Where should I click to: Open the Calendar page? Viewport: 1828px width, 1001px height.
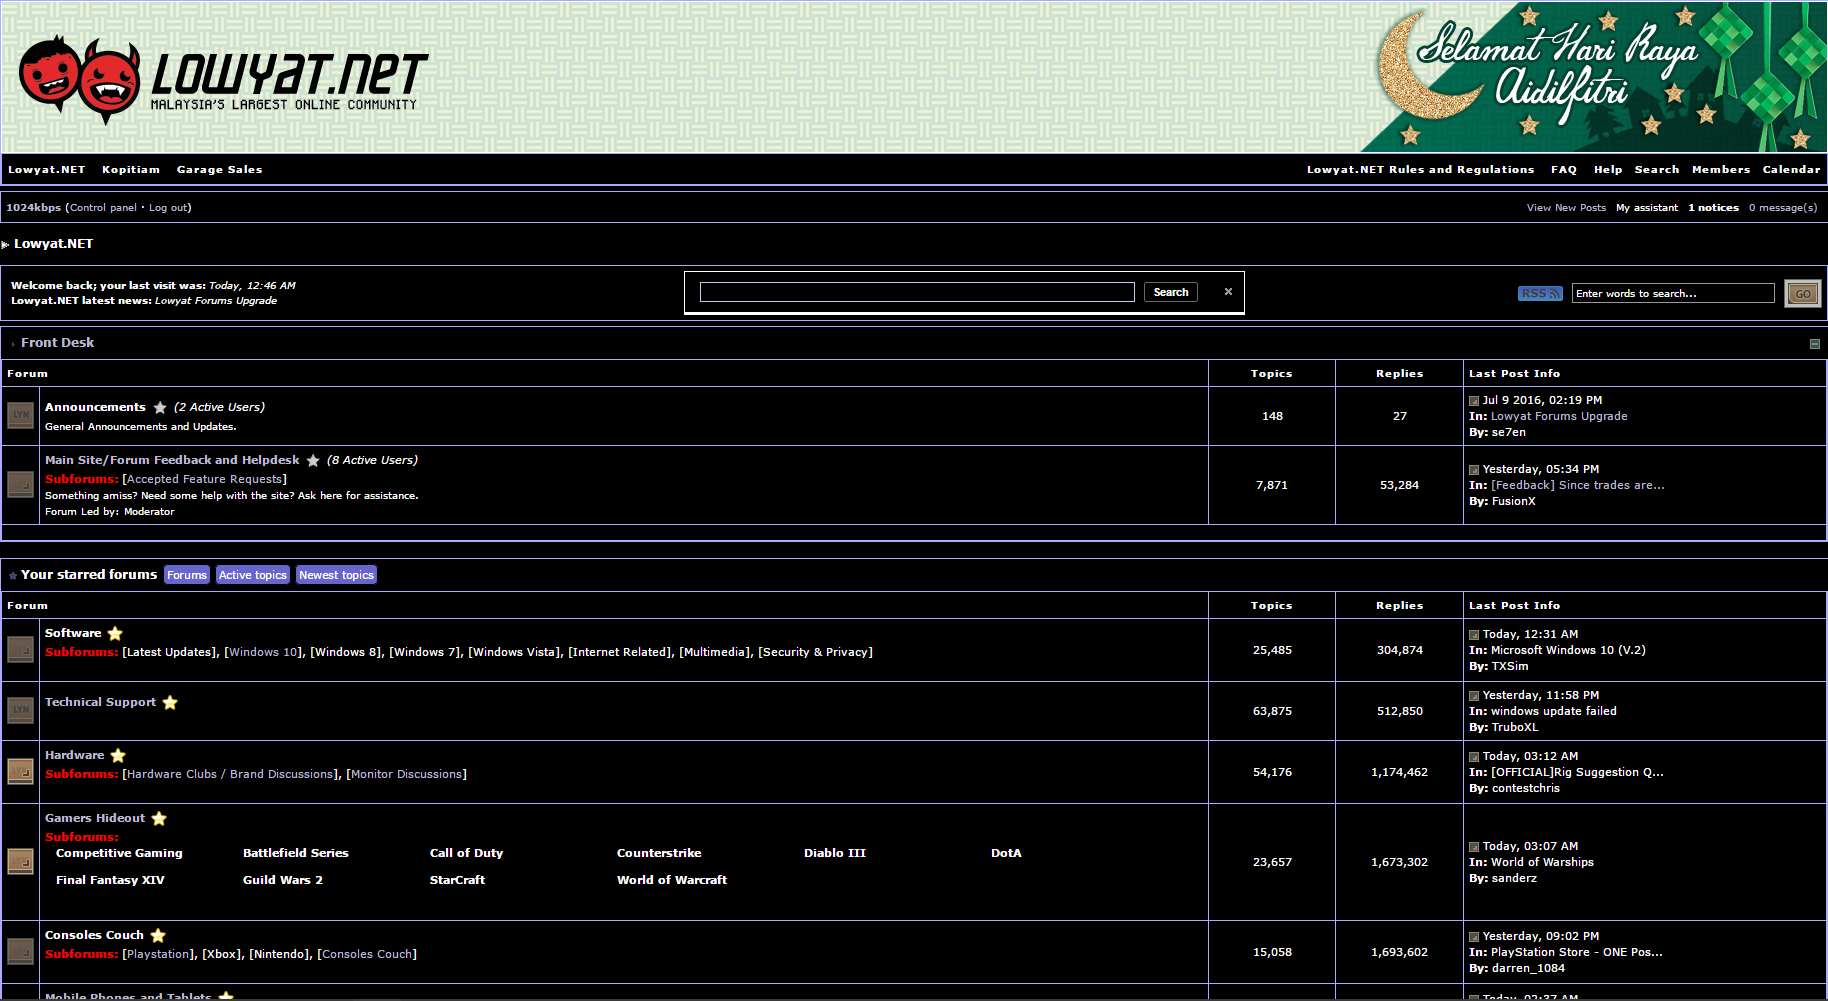pos(1792,170)
